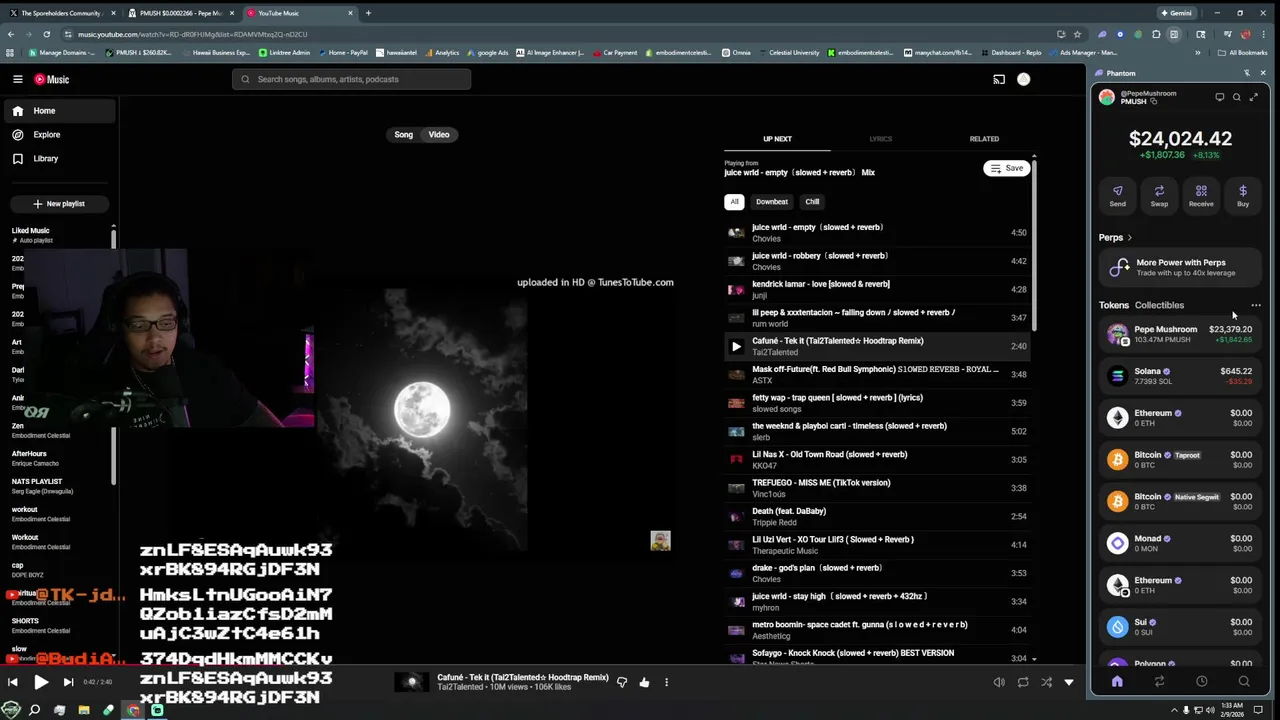1280x720 pixels.
Task: Select Lil Nas X - Old Town Road
Action: click(877, 460)
